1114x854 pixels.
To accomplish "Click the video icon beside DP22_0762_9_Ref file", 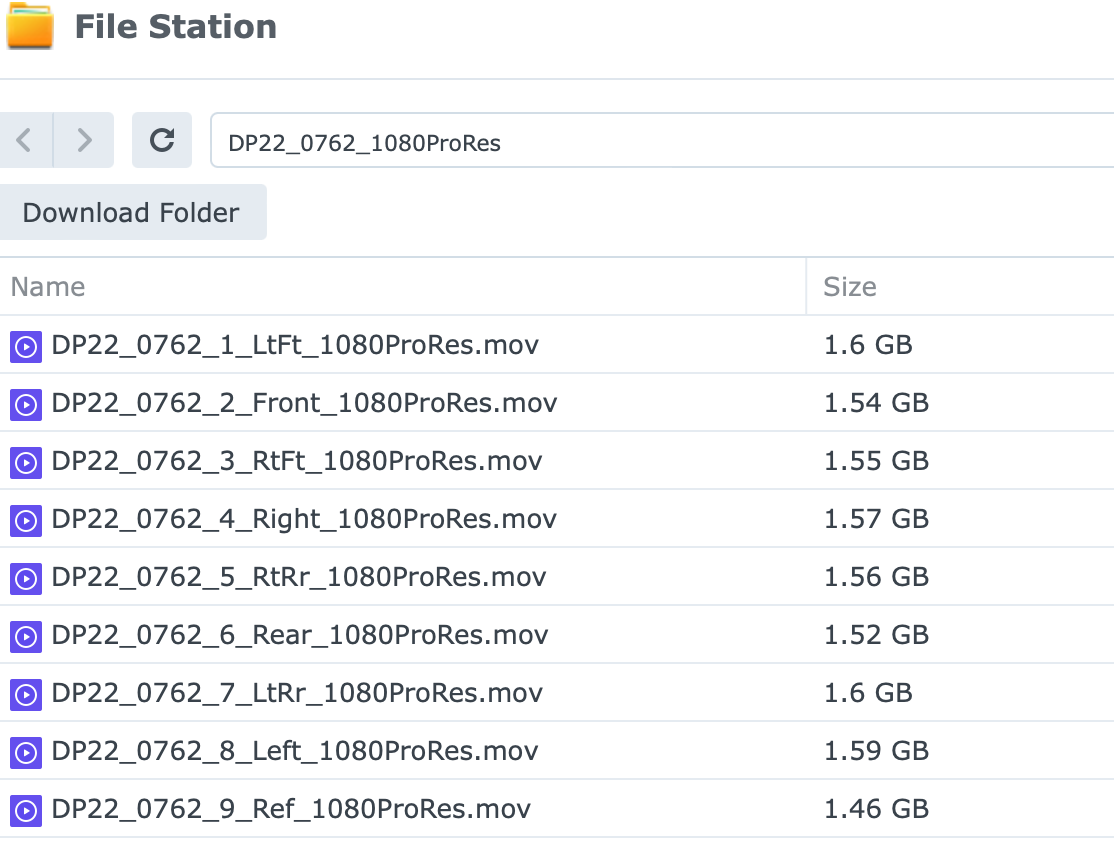I will [25, 809].
